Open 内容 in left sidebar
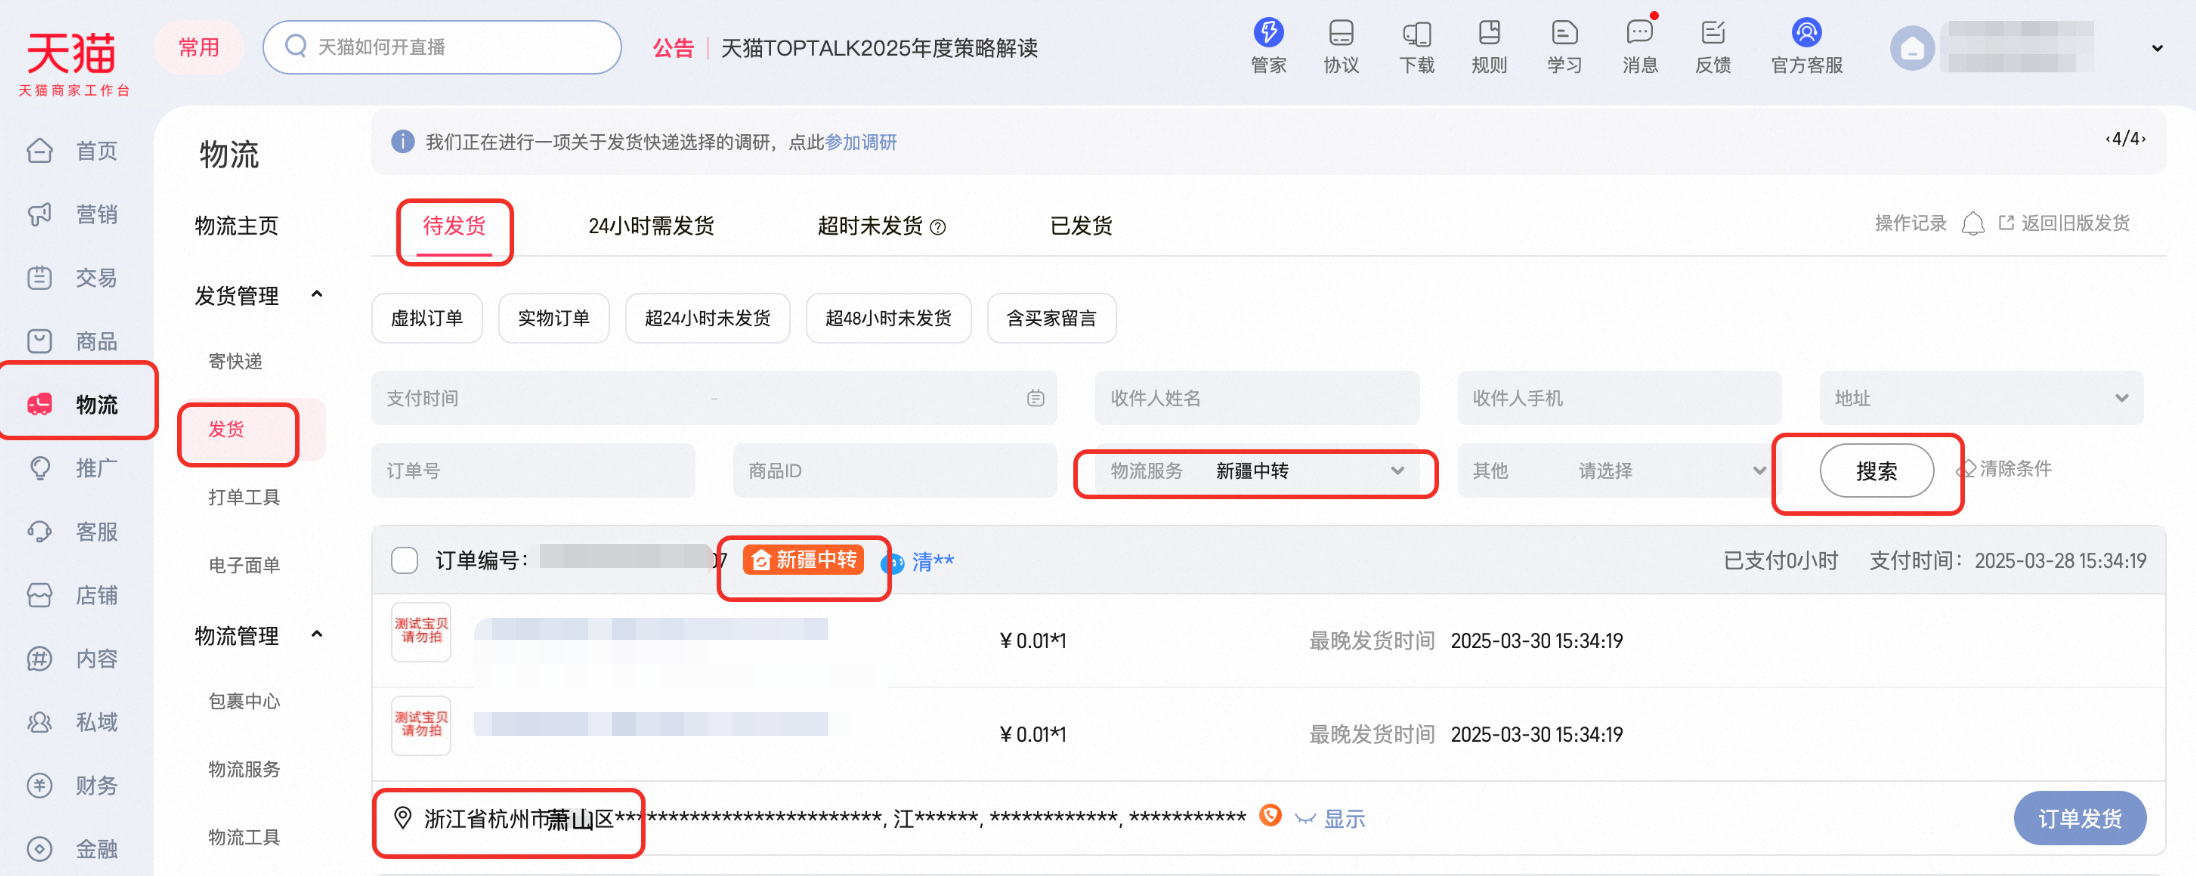This screenshot has height=876, width=2196. click(73, 659)
